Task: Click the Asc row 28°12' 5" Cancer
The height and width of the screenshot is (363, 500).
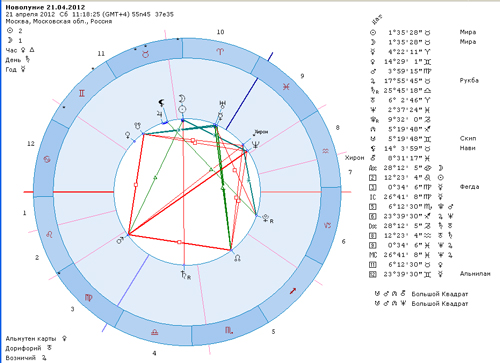Action: tap(406, 168)
